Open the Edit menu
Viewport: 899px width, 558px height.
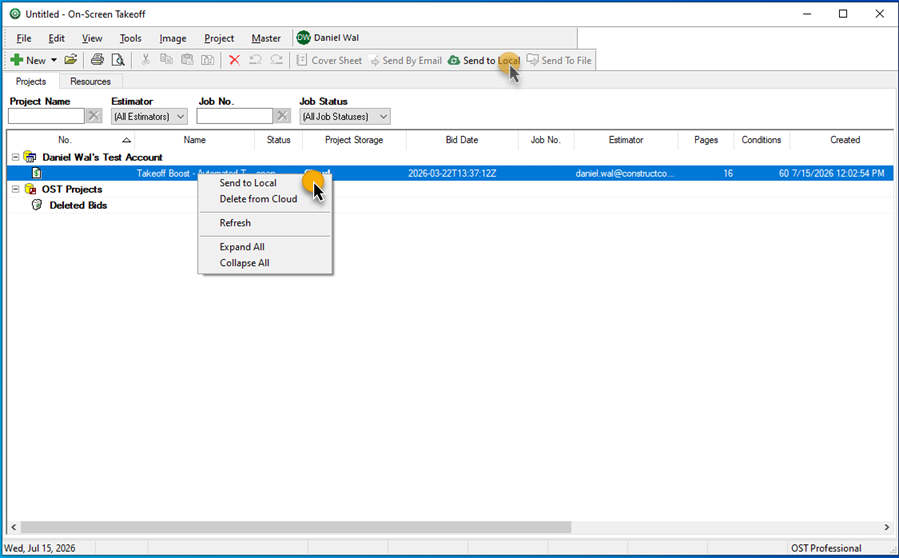[x=56, y=38]
